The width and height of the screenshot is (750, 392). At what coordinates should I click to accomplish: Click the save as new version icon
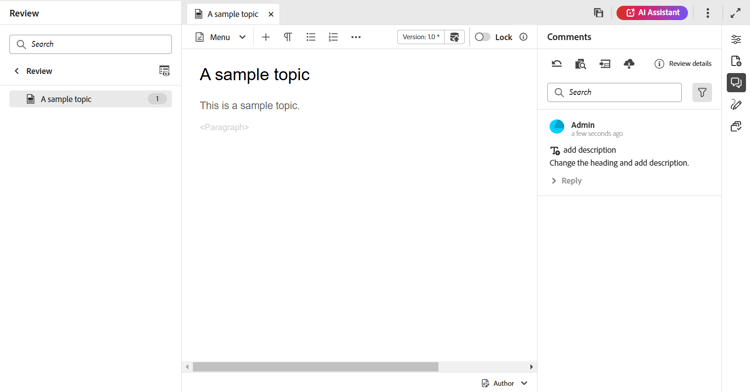tap(454, 37)
